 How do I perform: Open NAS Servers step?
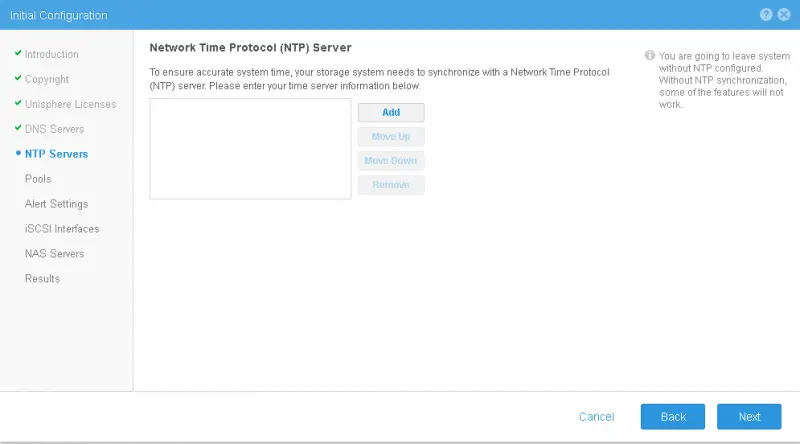tap(54, 254)
